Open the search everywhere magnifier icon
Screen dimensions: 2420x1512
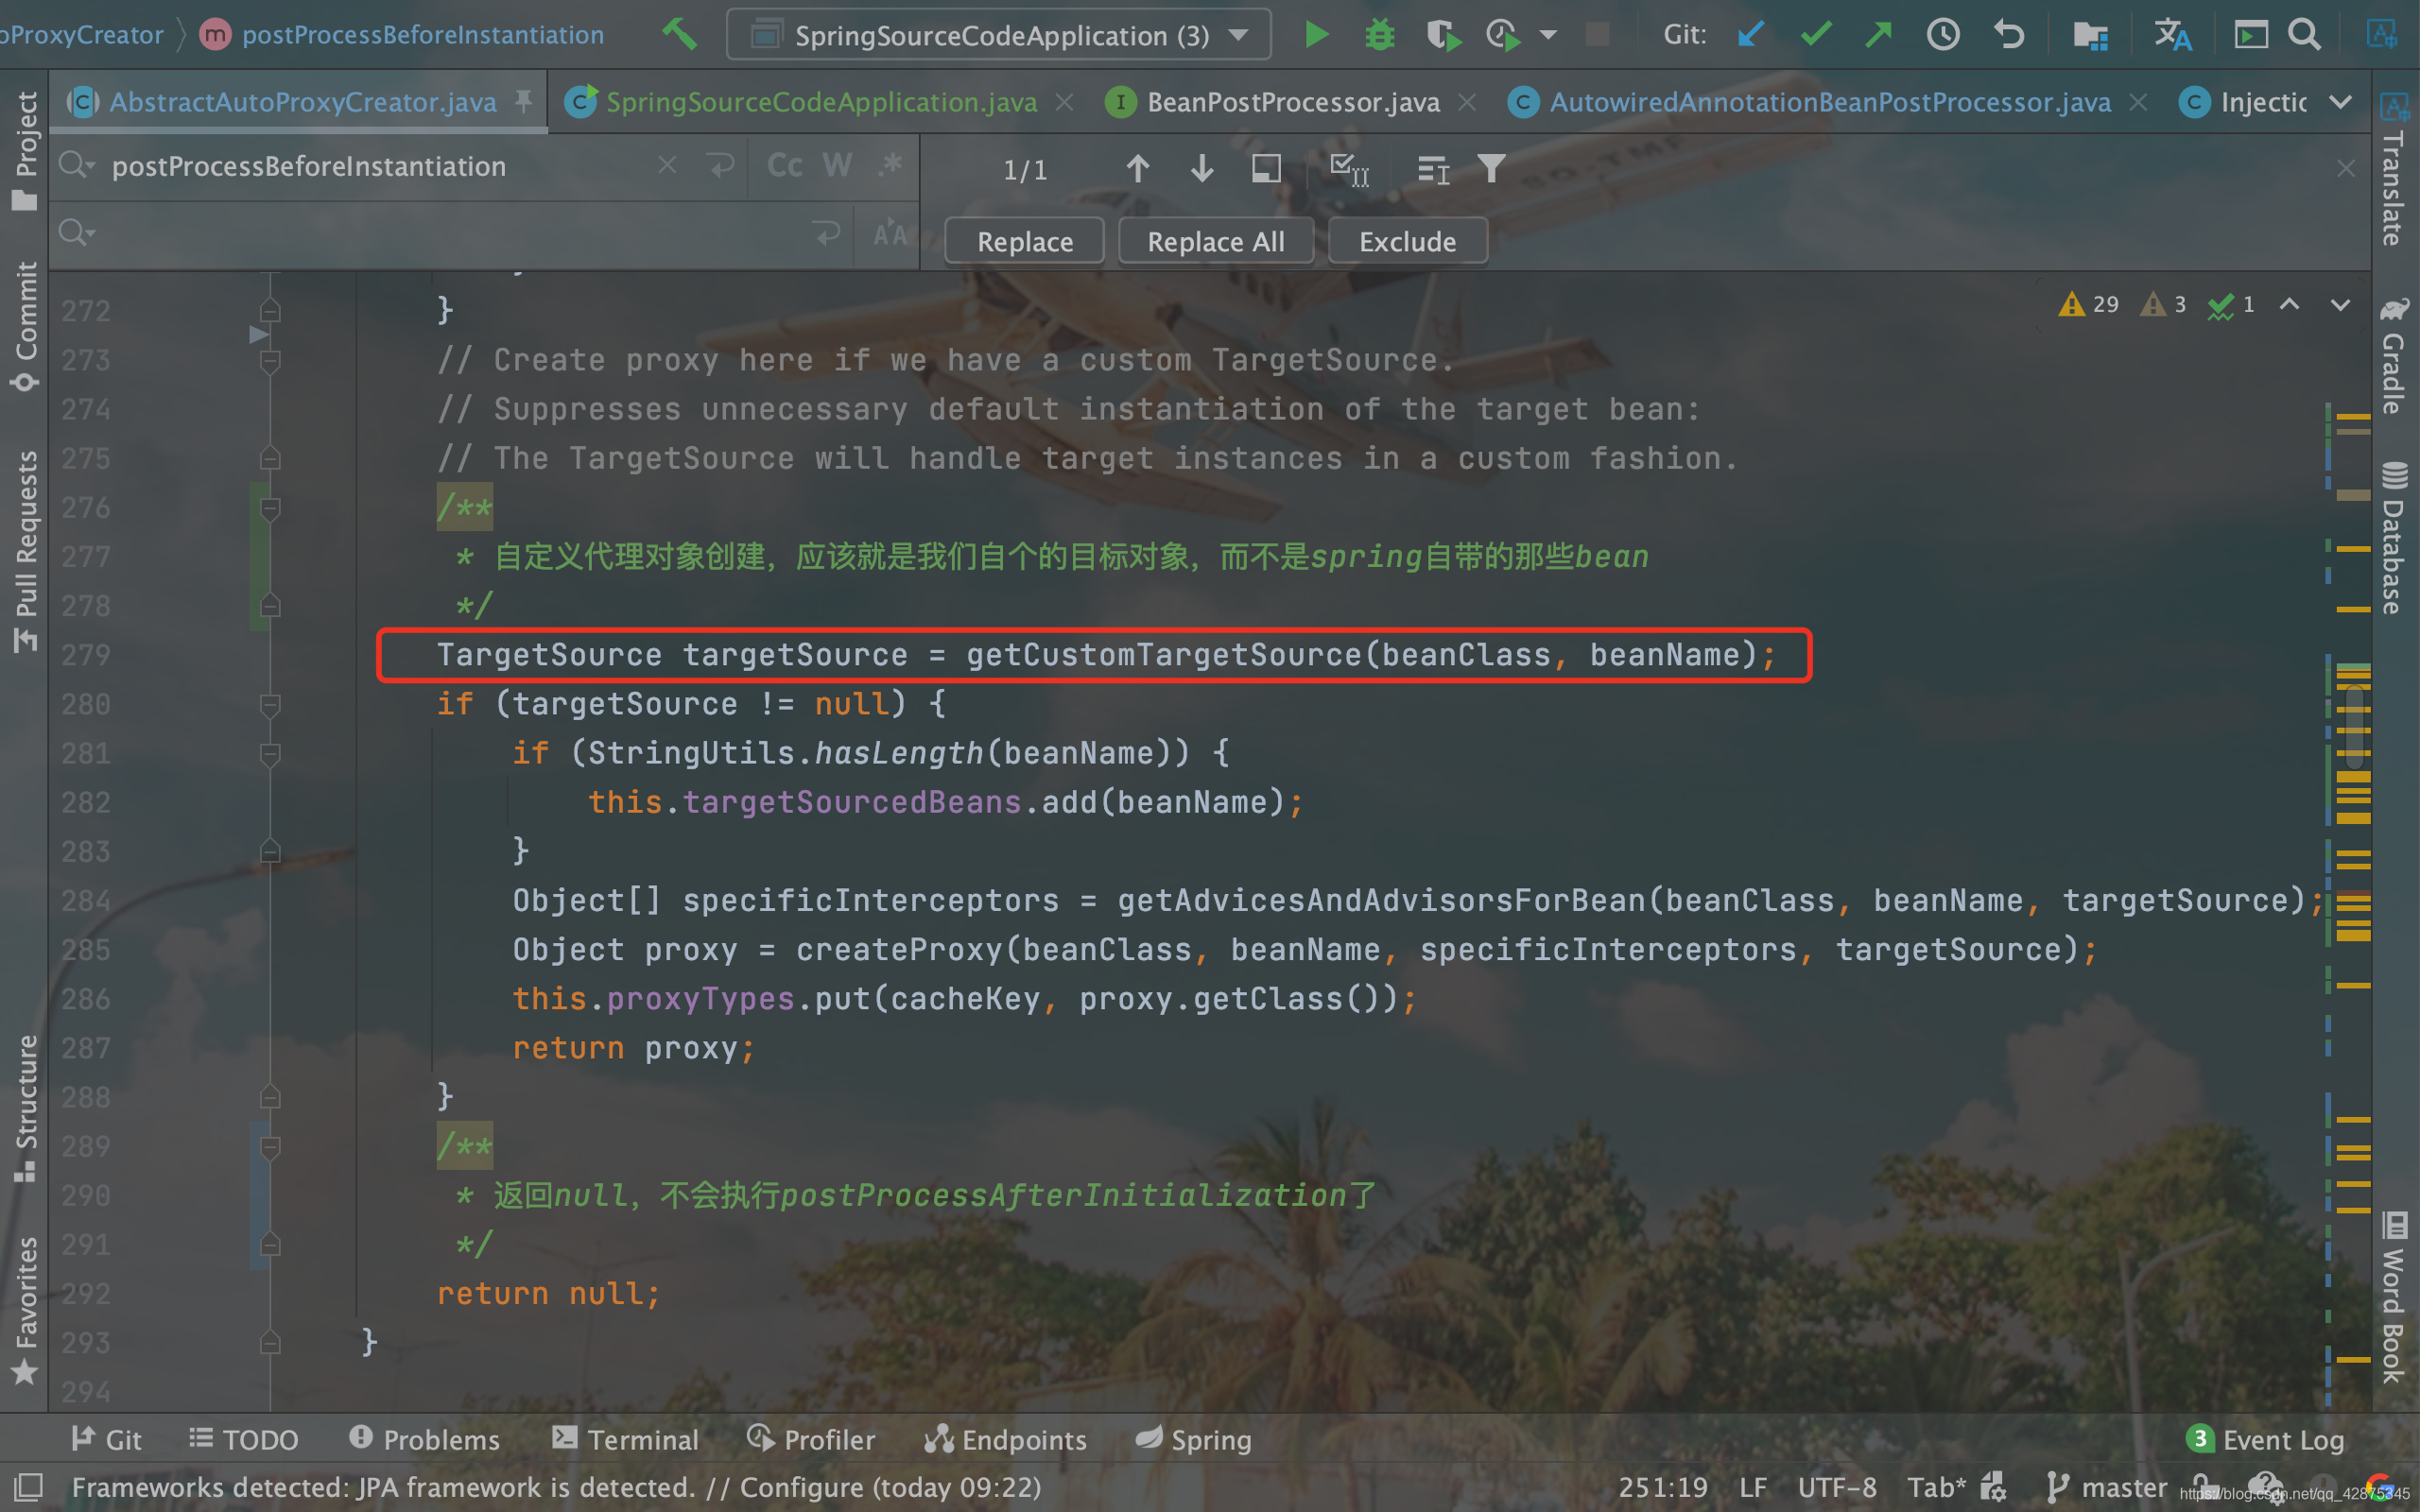[2304, 35]
